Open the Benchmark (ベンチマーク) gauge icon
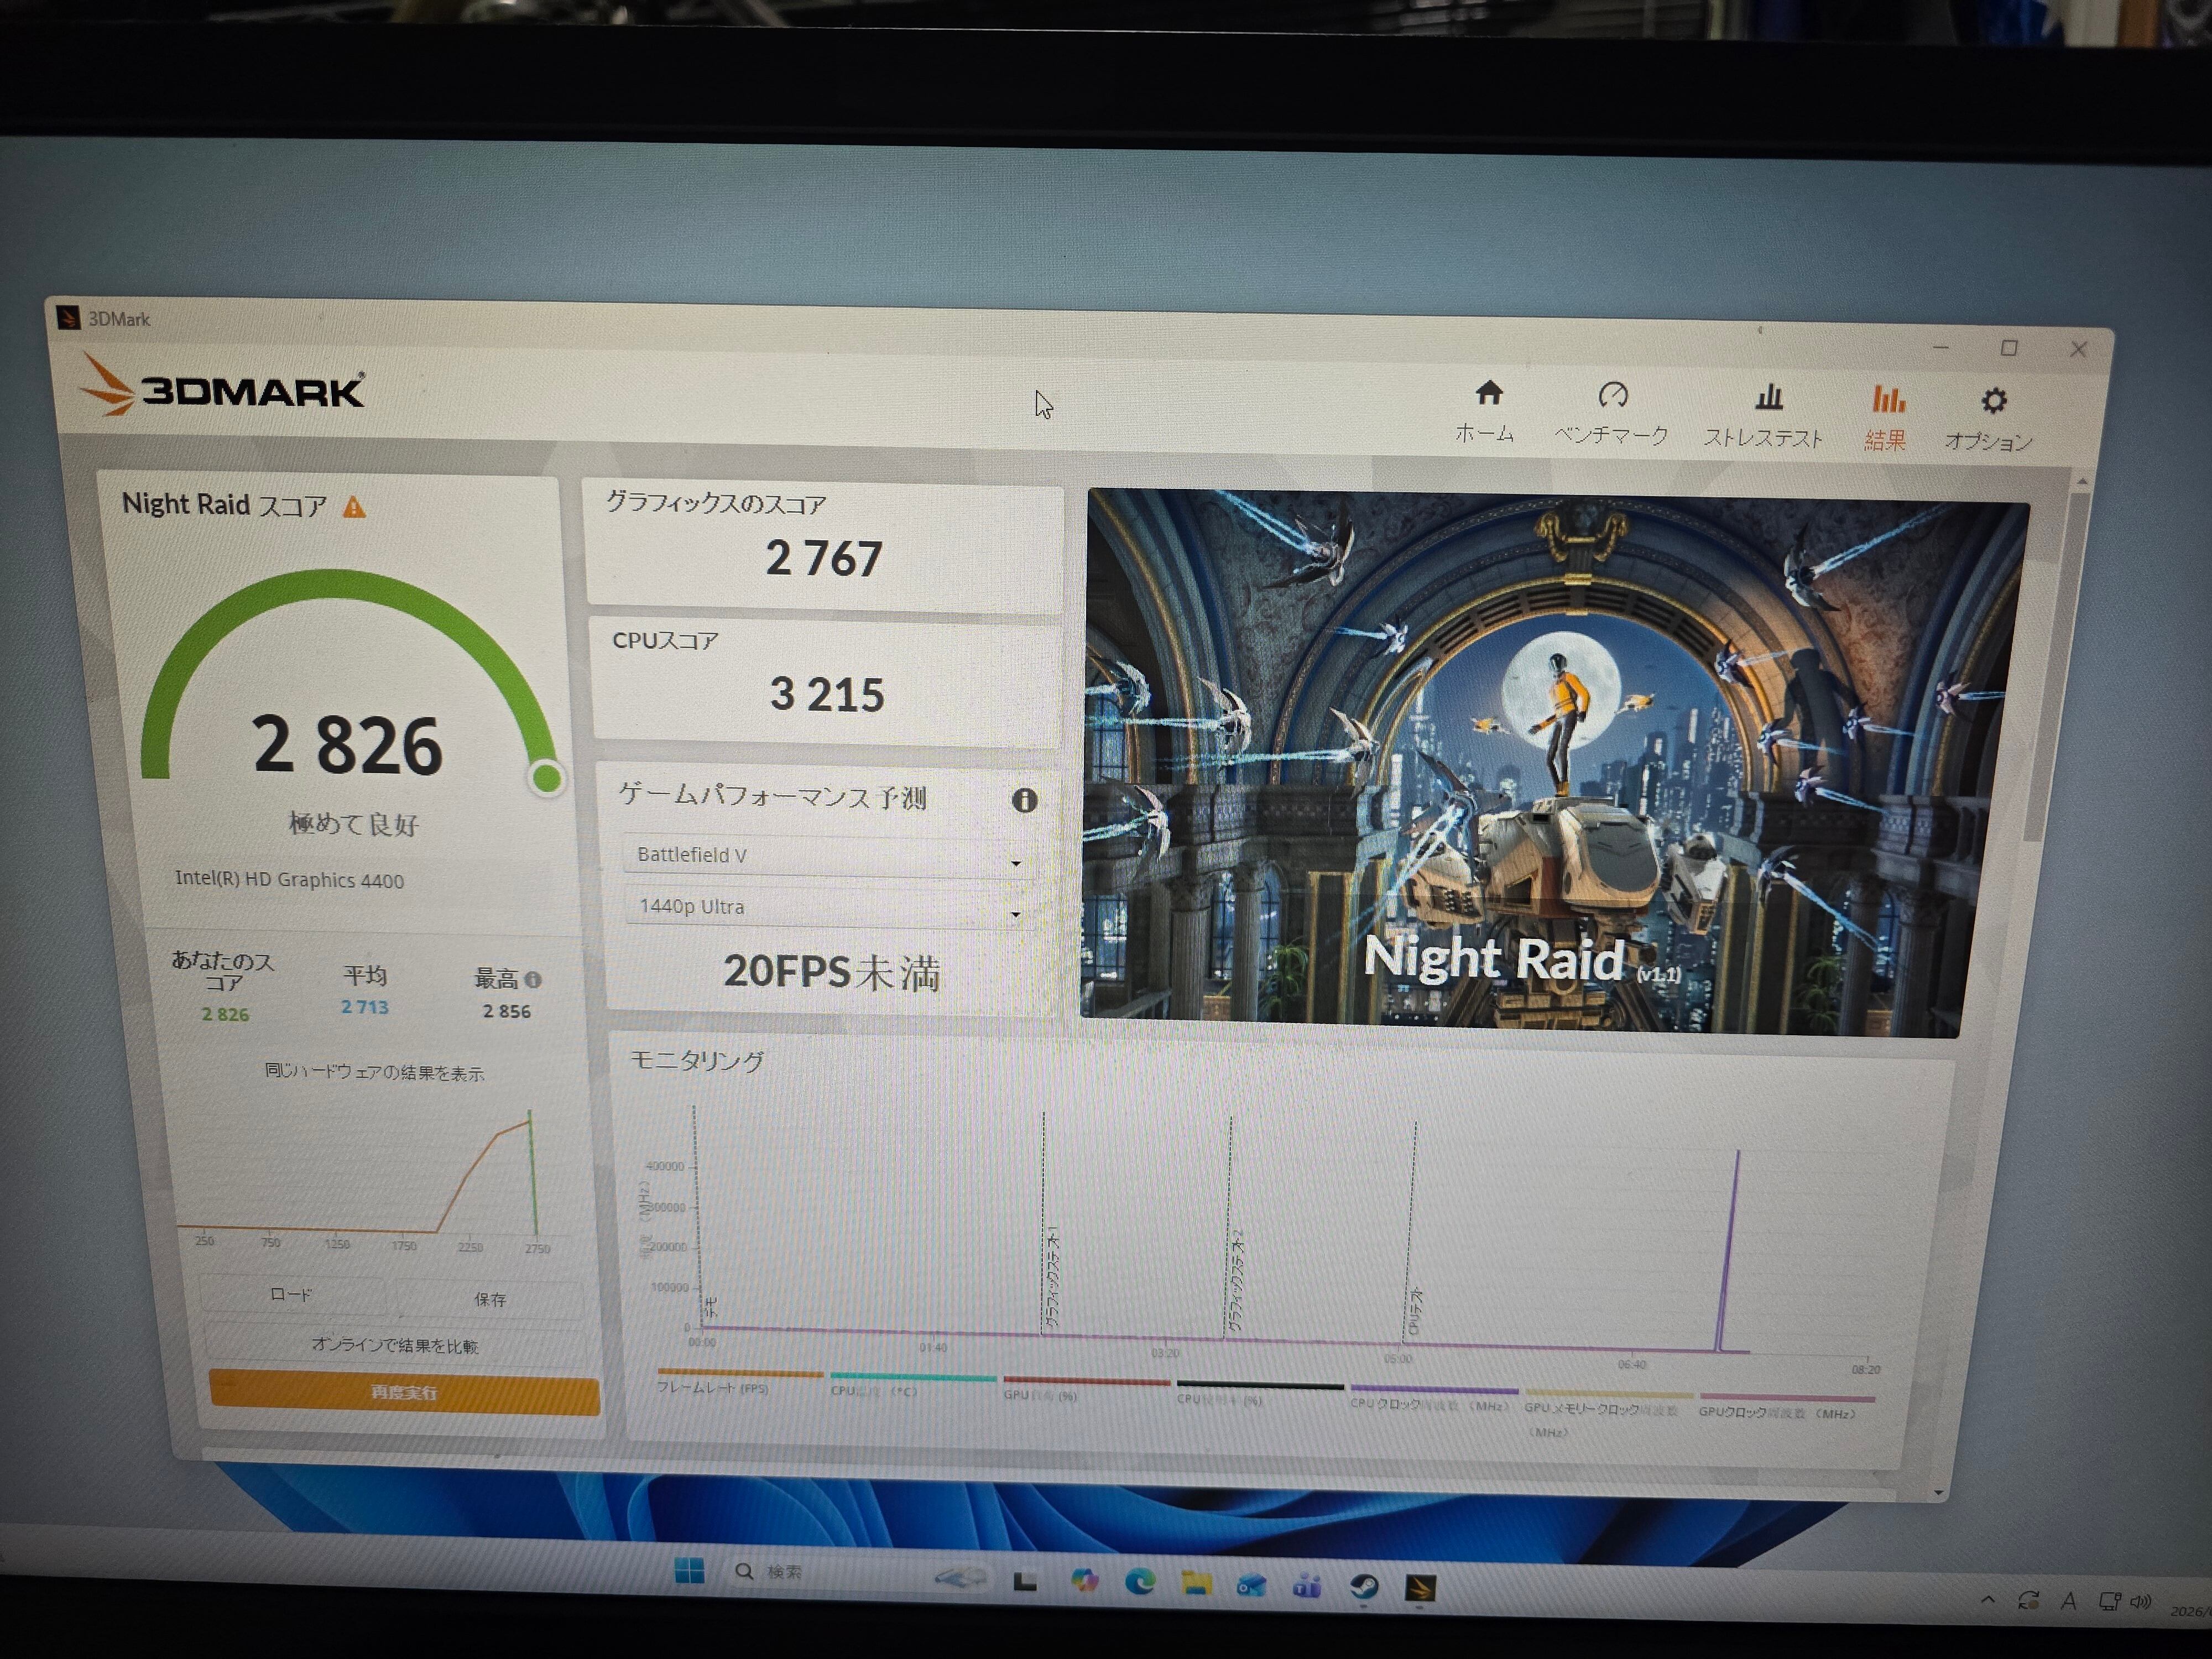2212x1659 pixels. pyautogui.click(x=1612, y=396)
